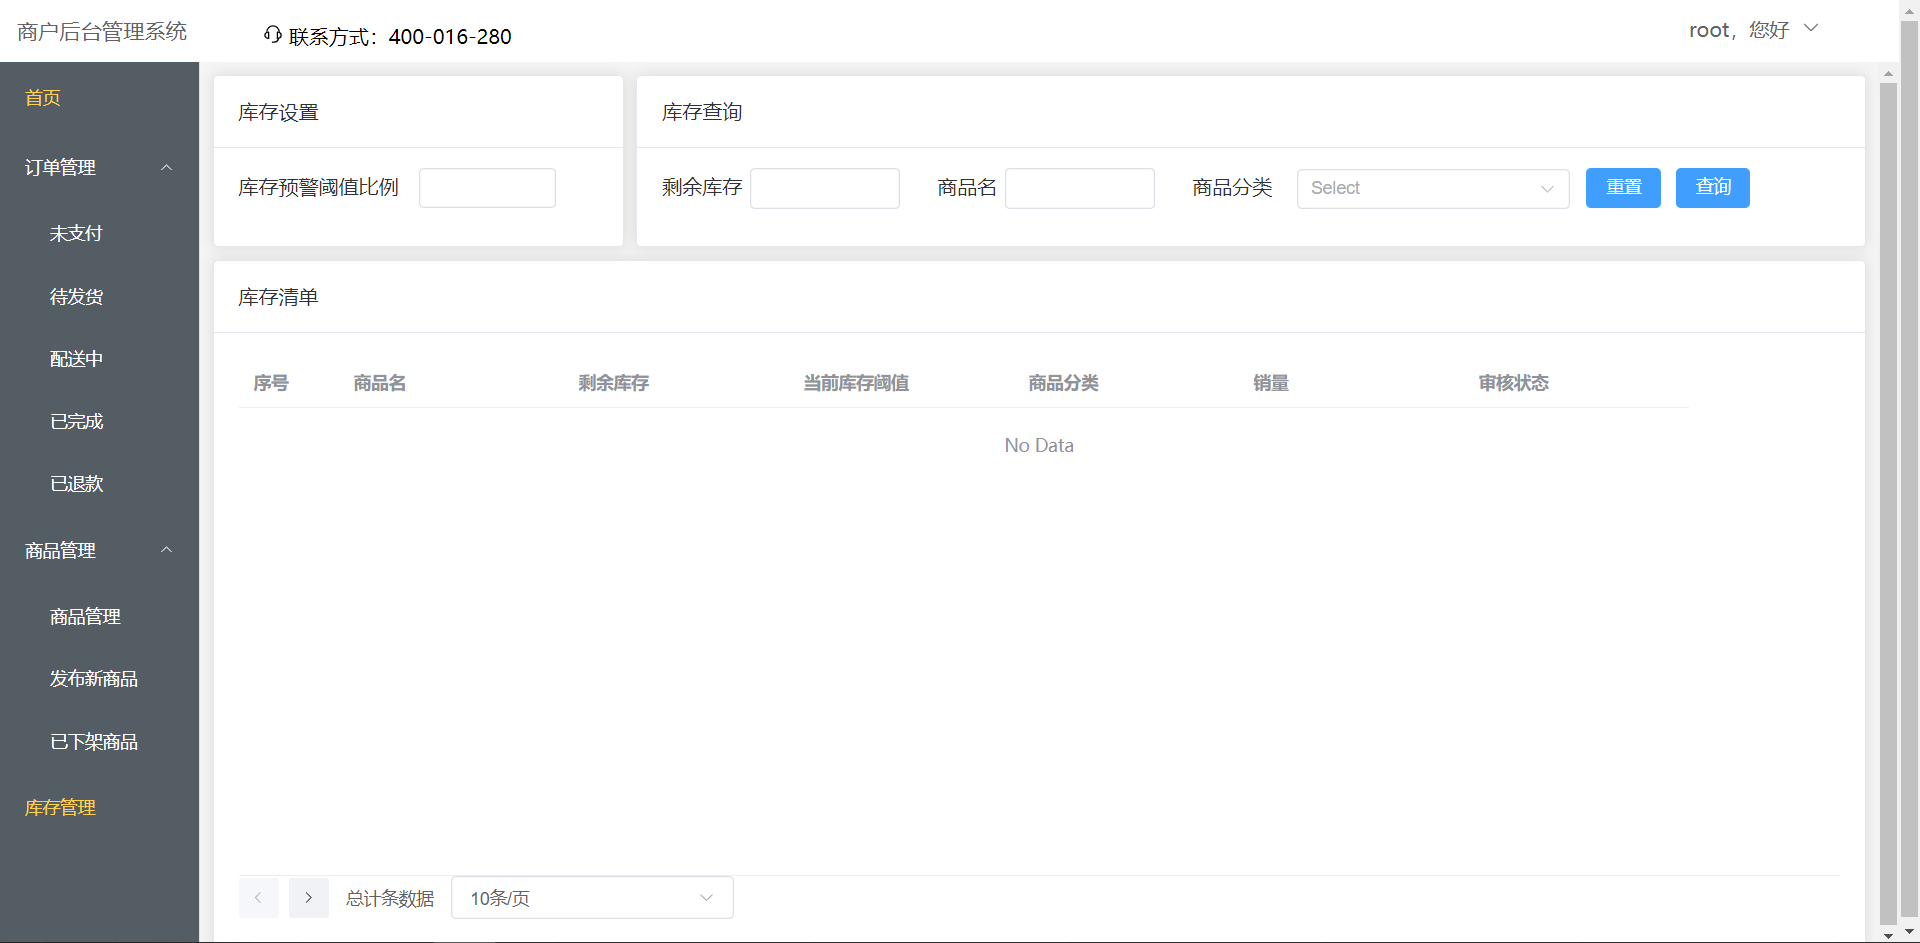Click the 审核状态 column header
This screenshot has width=1920, height=943.
coord(1514,383)
